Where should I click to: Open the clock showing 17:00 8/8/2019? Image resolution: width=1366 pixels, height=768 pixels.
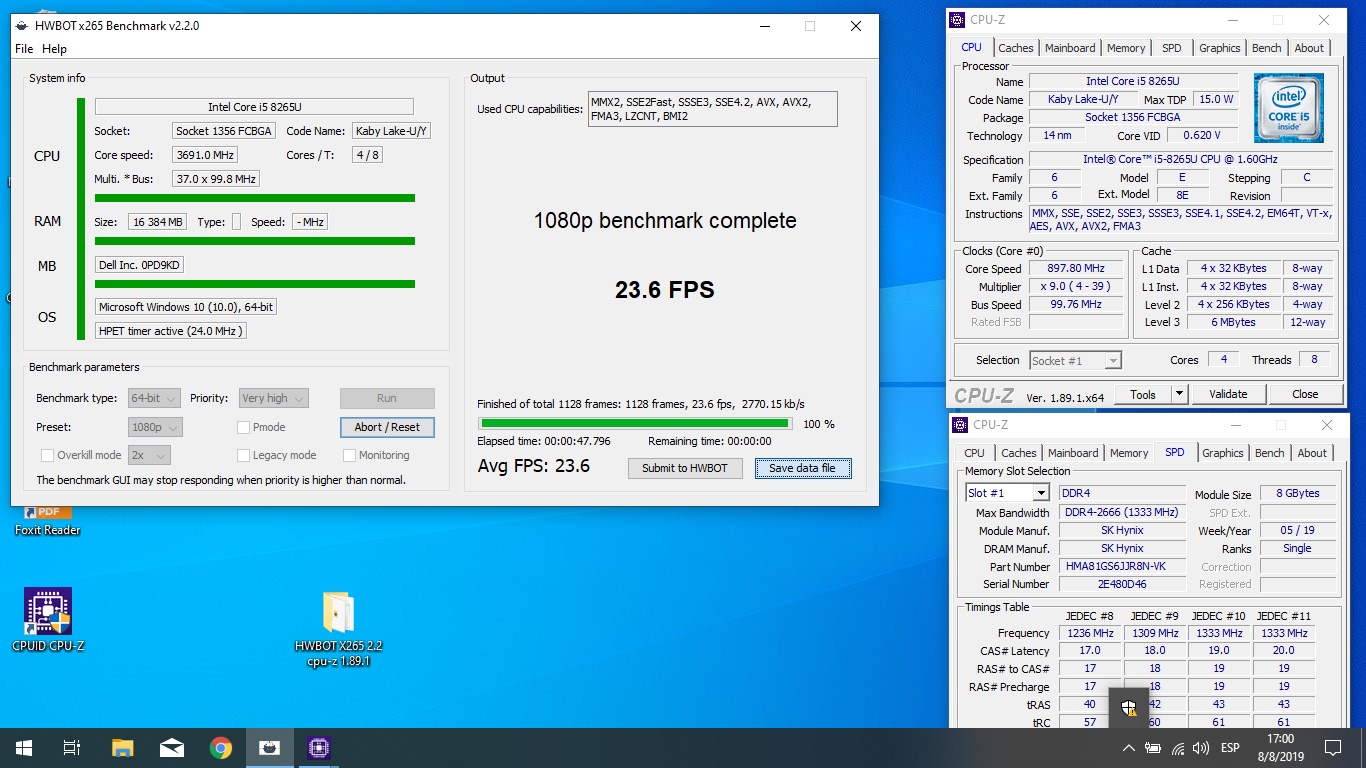point(1280,748)
